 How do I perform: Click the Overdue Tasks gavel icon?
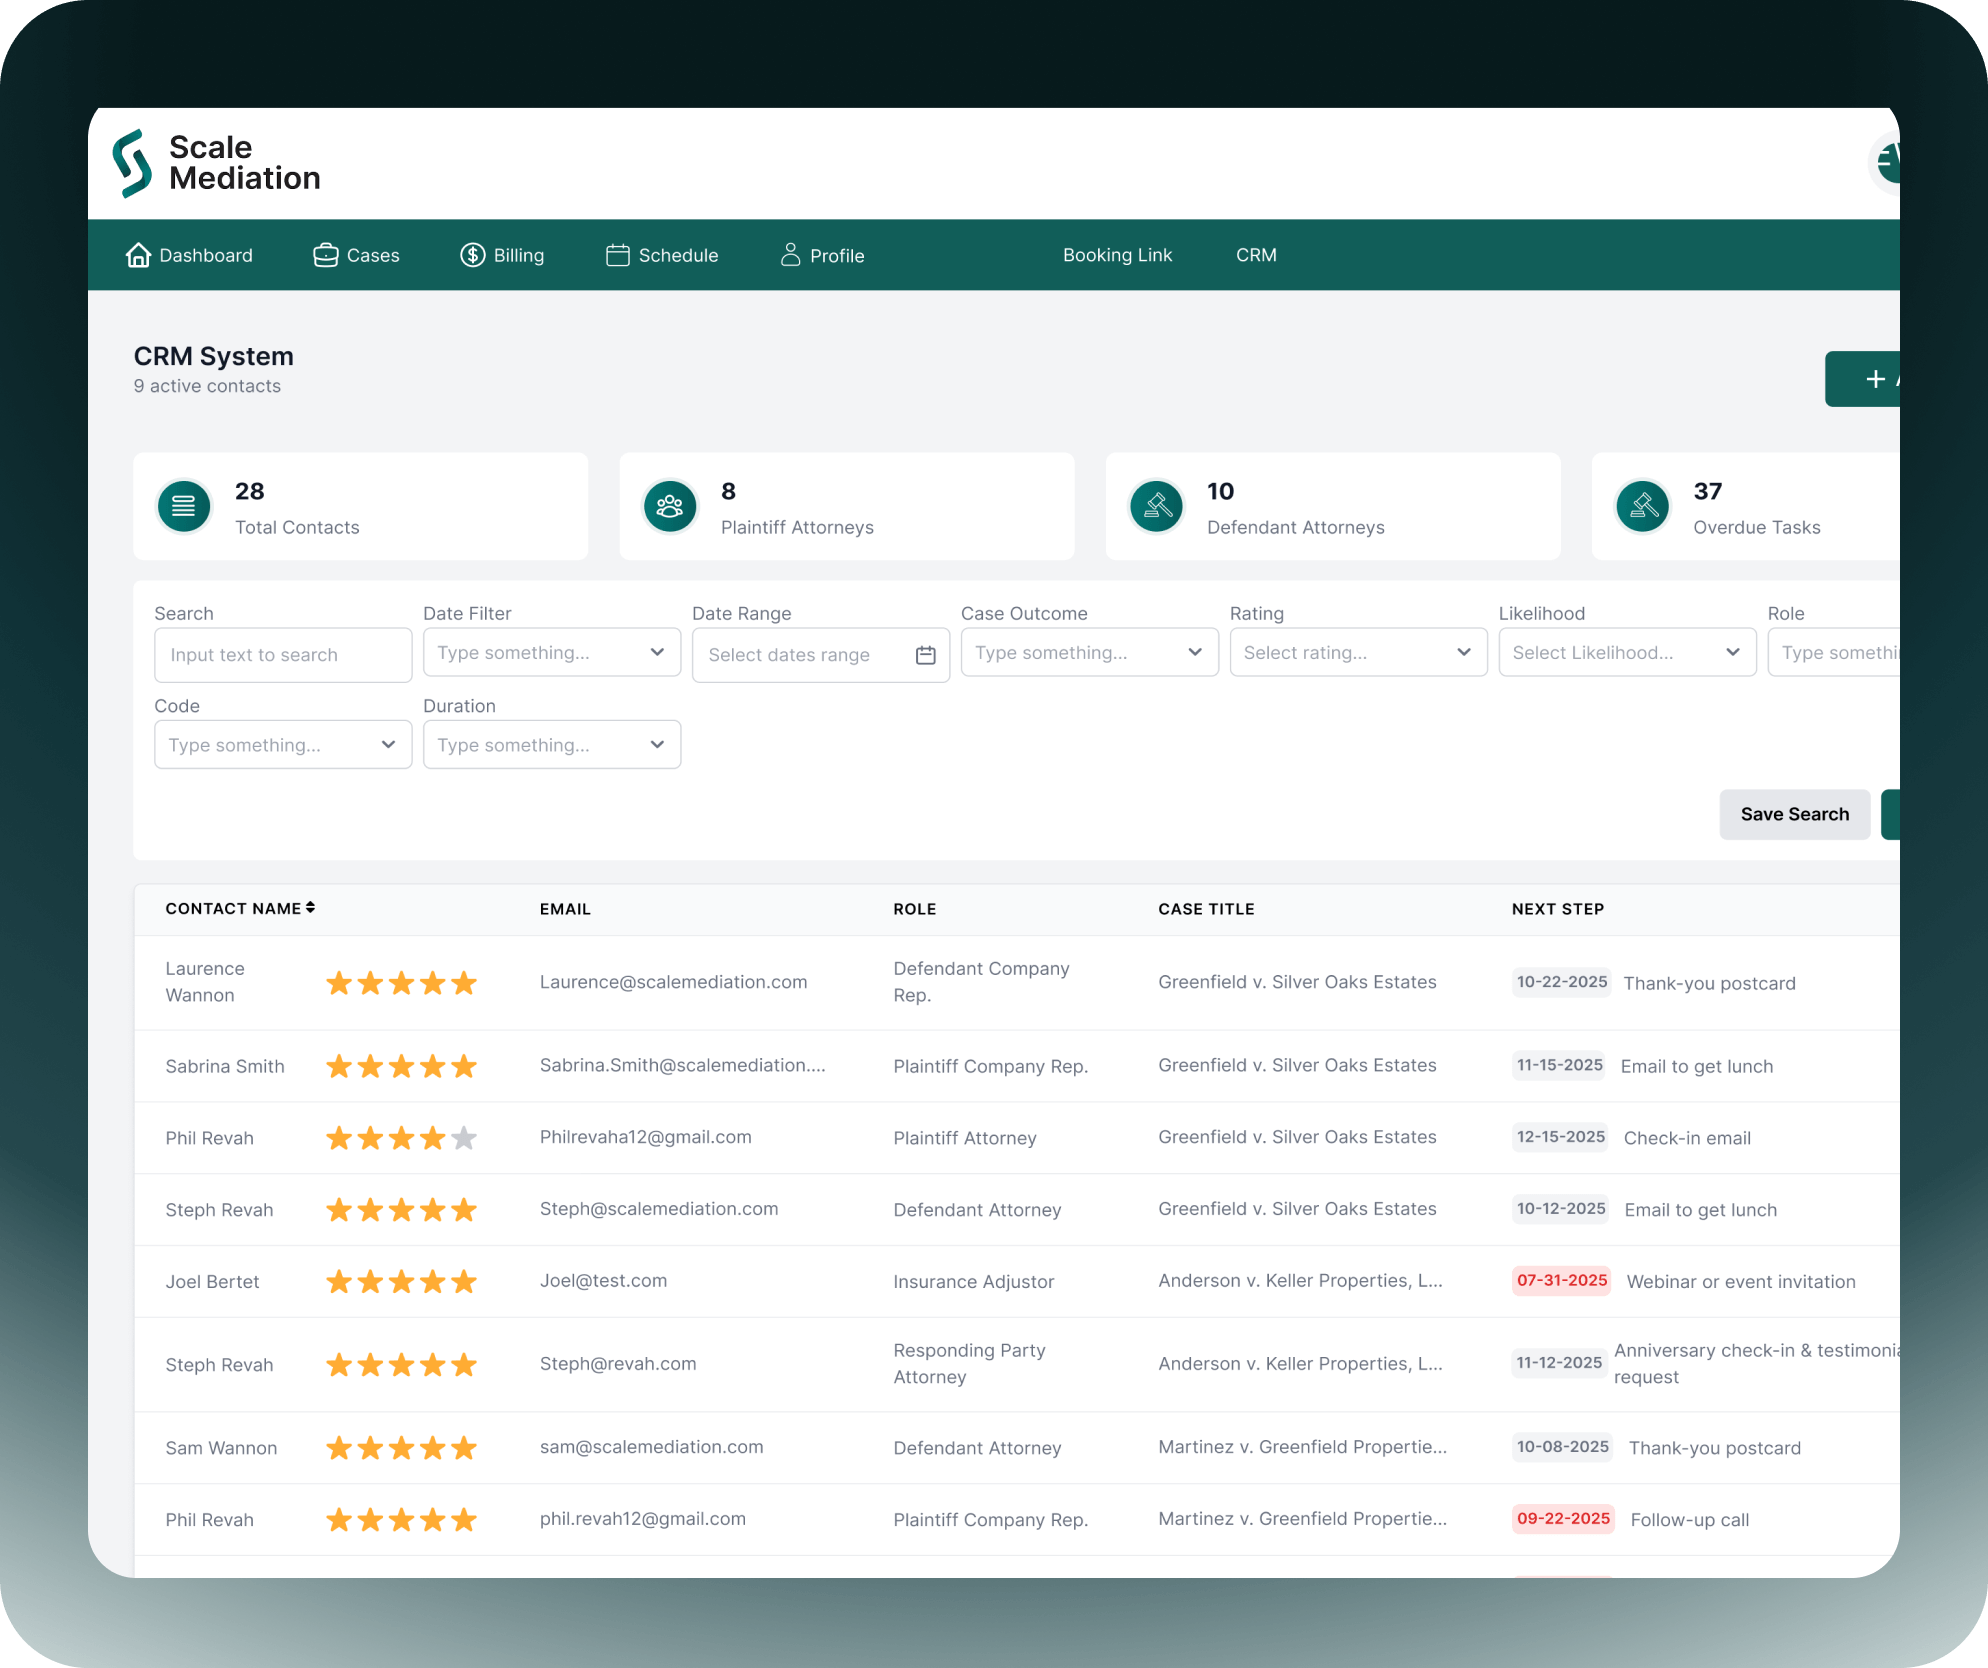point(1643,507)
